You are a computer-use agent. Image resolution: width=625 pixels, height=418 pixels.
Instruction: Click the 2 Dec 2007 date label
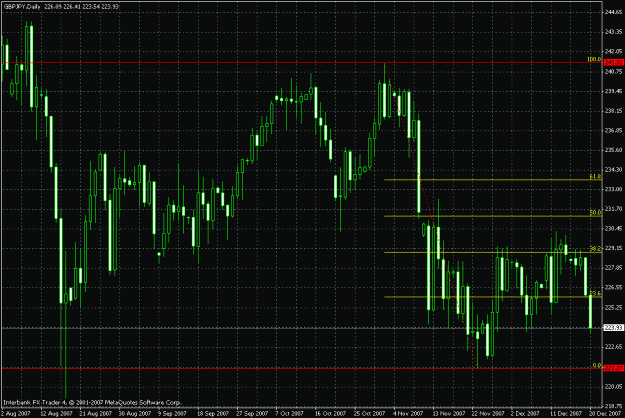coord(526,414)
